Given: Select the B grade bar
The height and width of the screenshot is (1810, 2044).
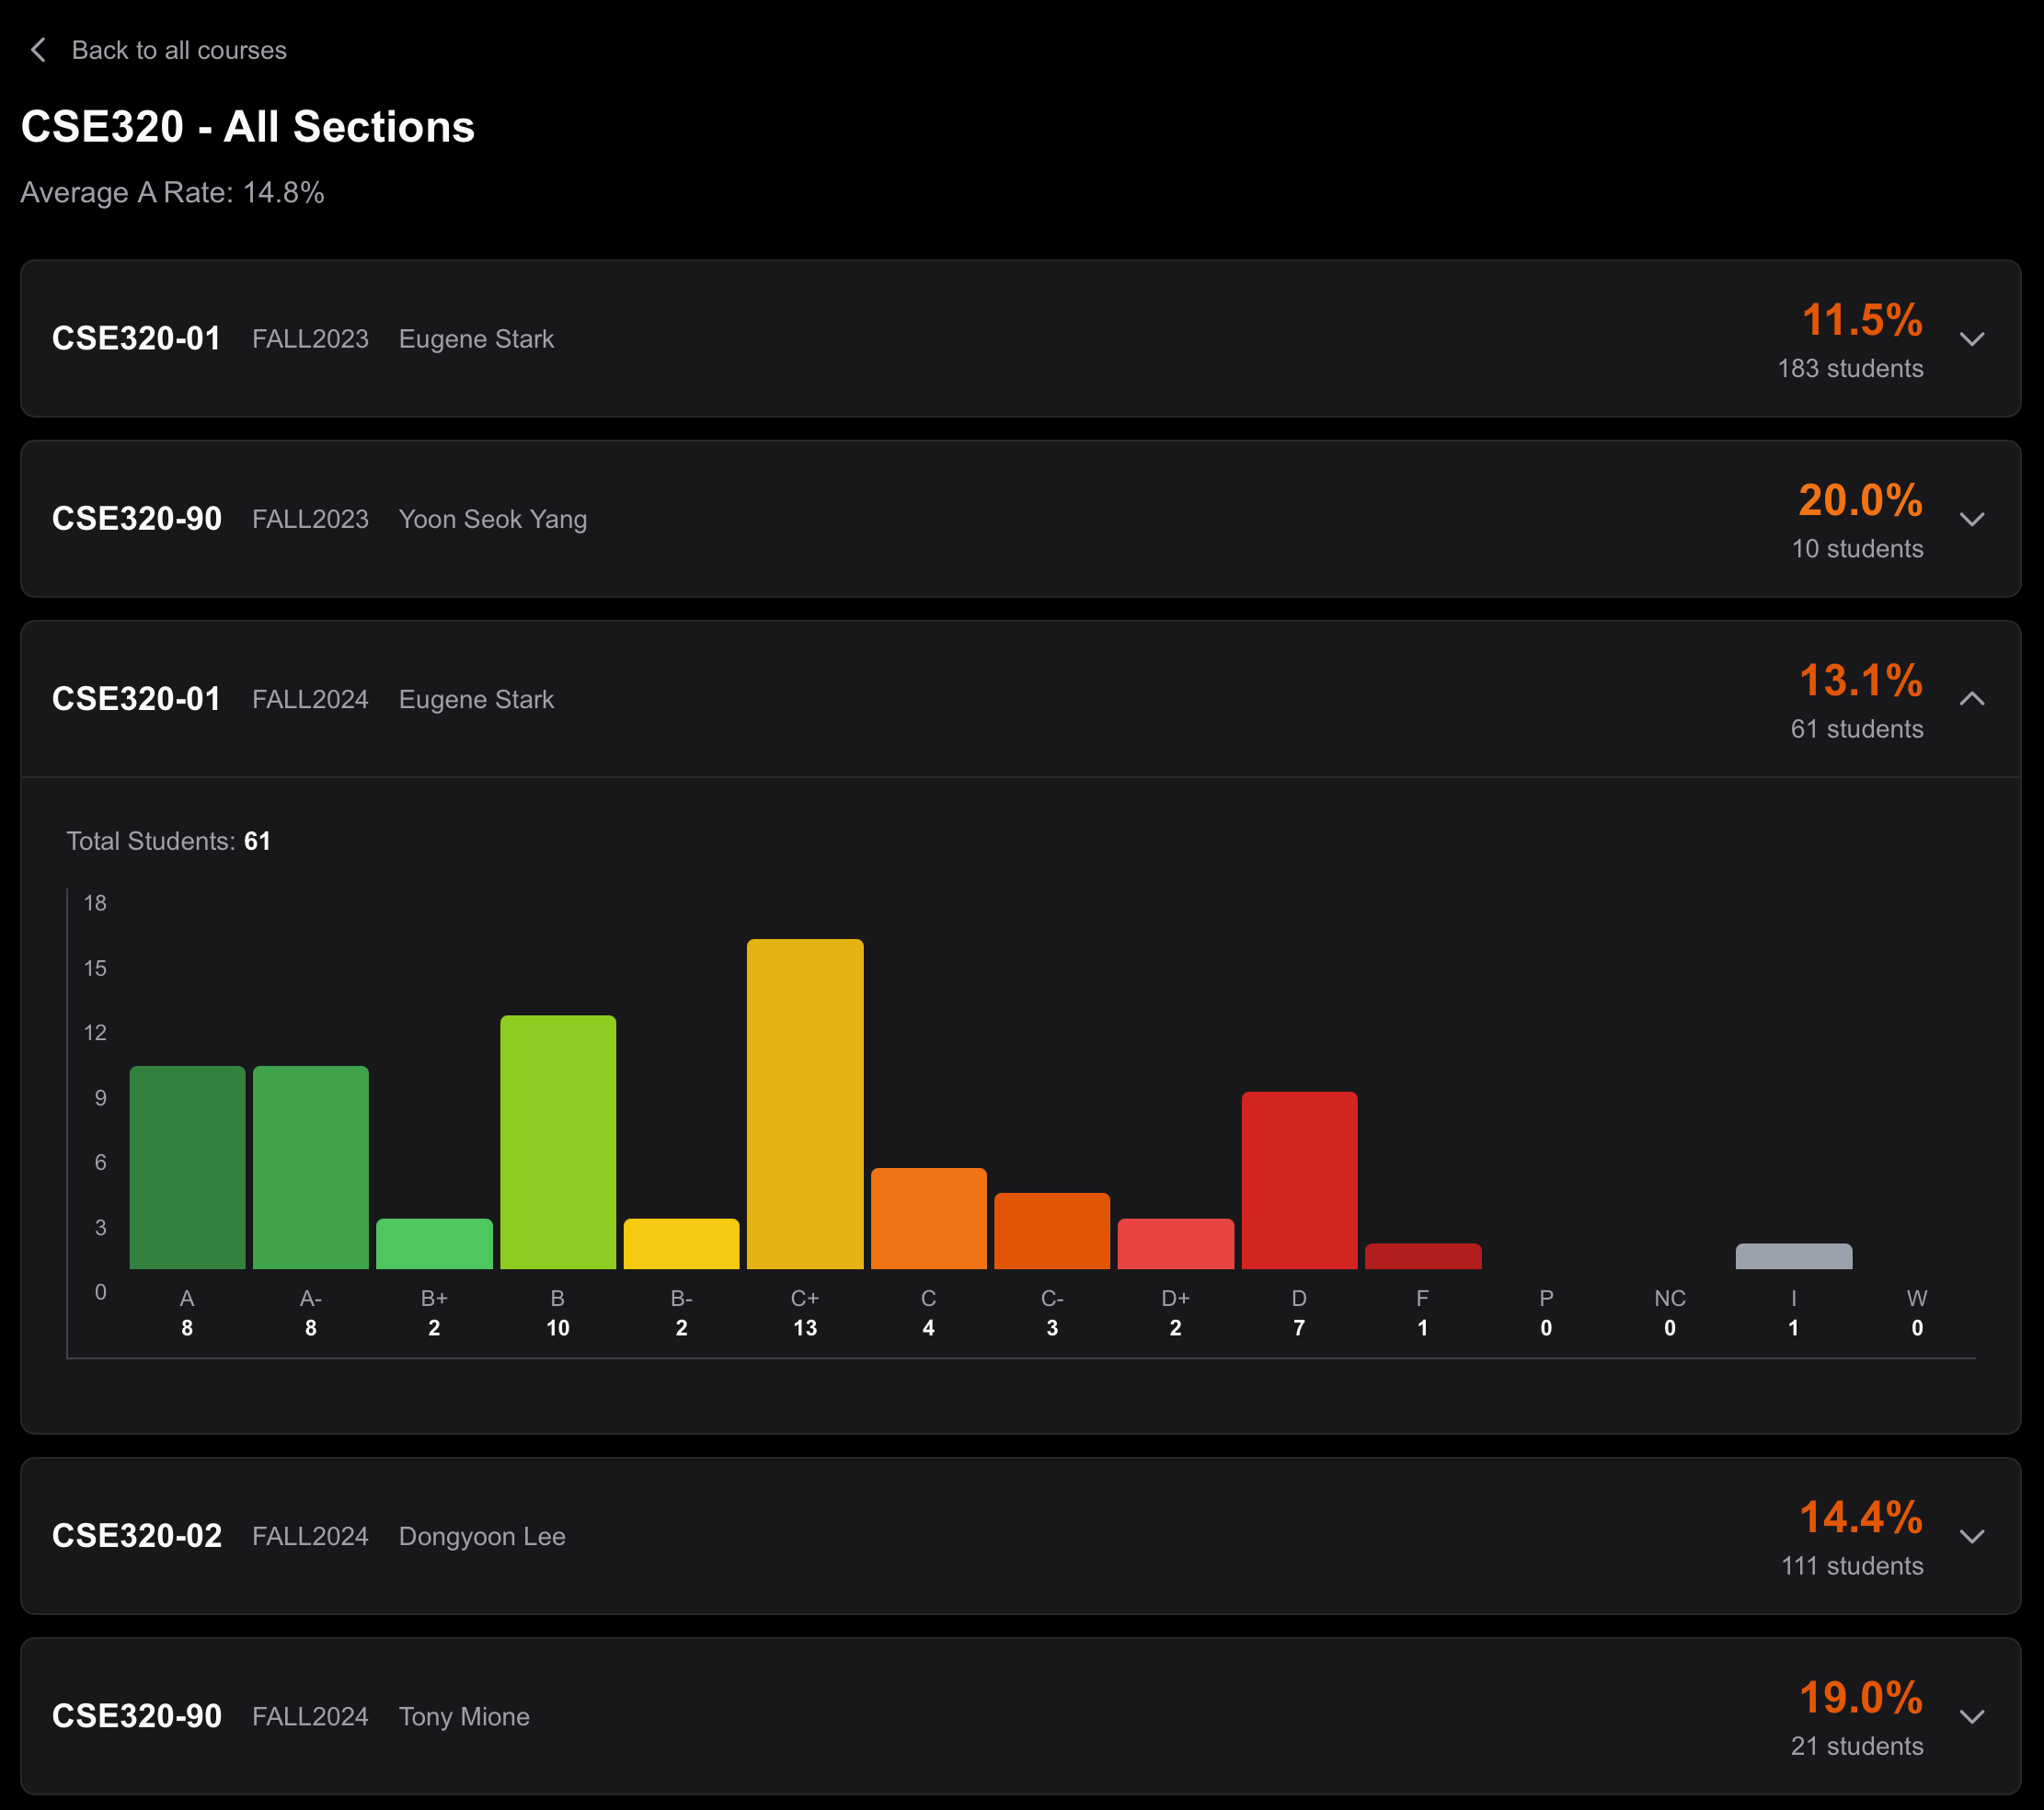Looking at the screenshot, I should coord(558,1142).
